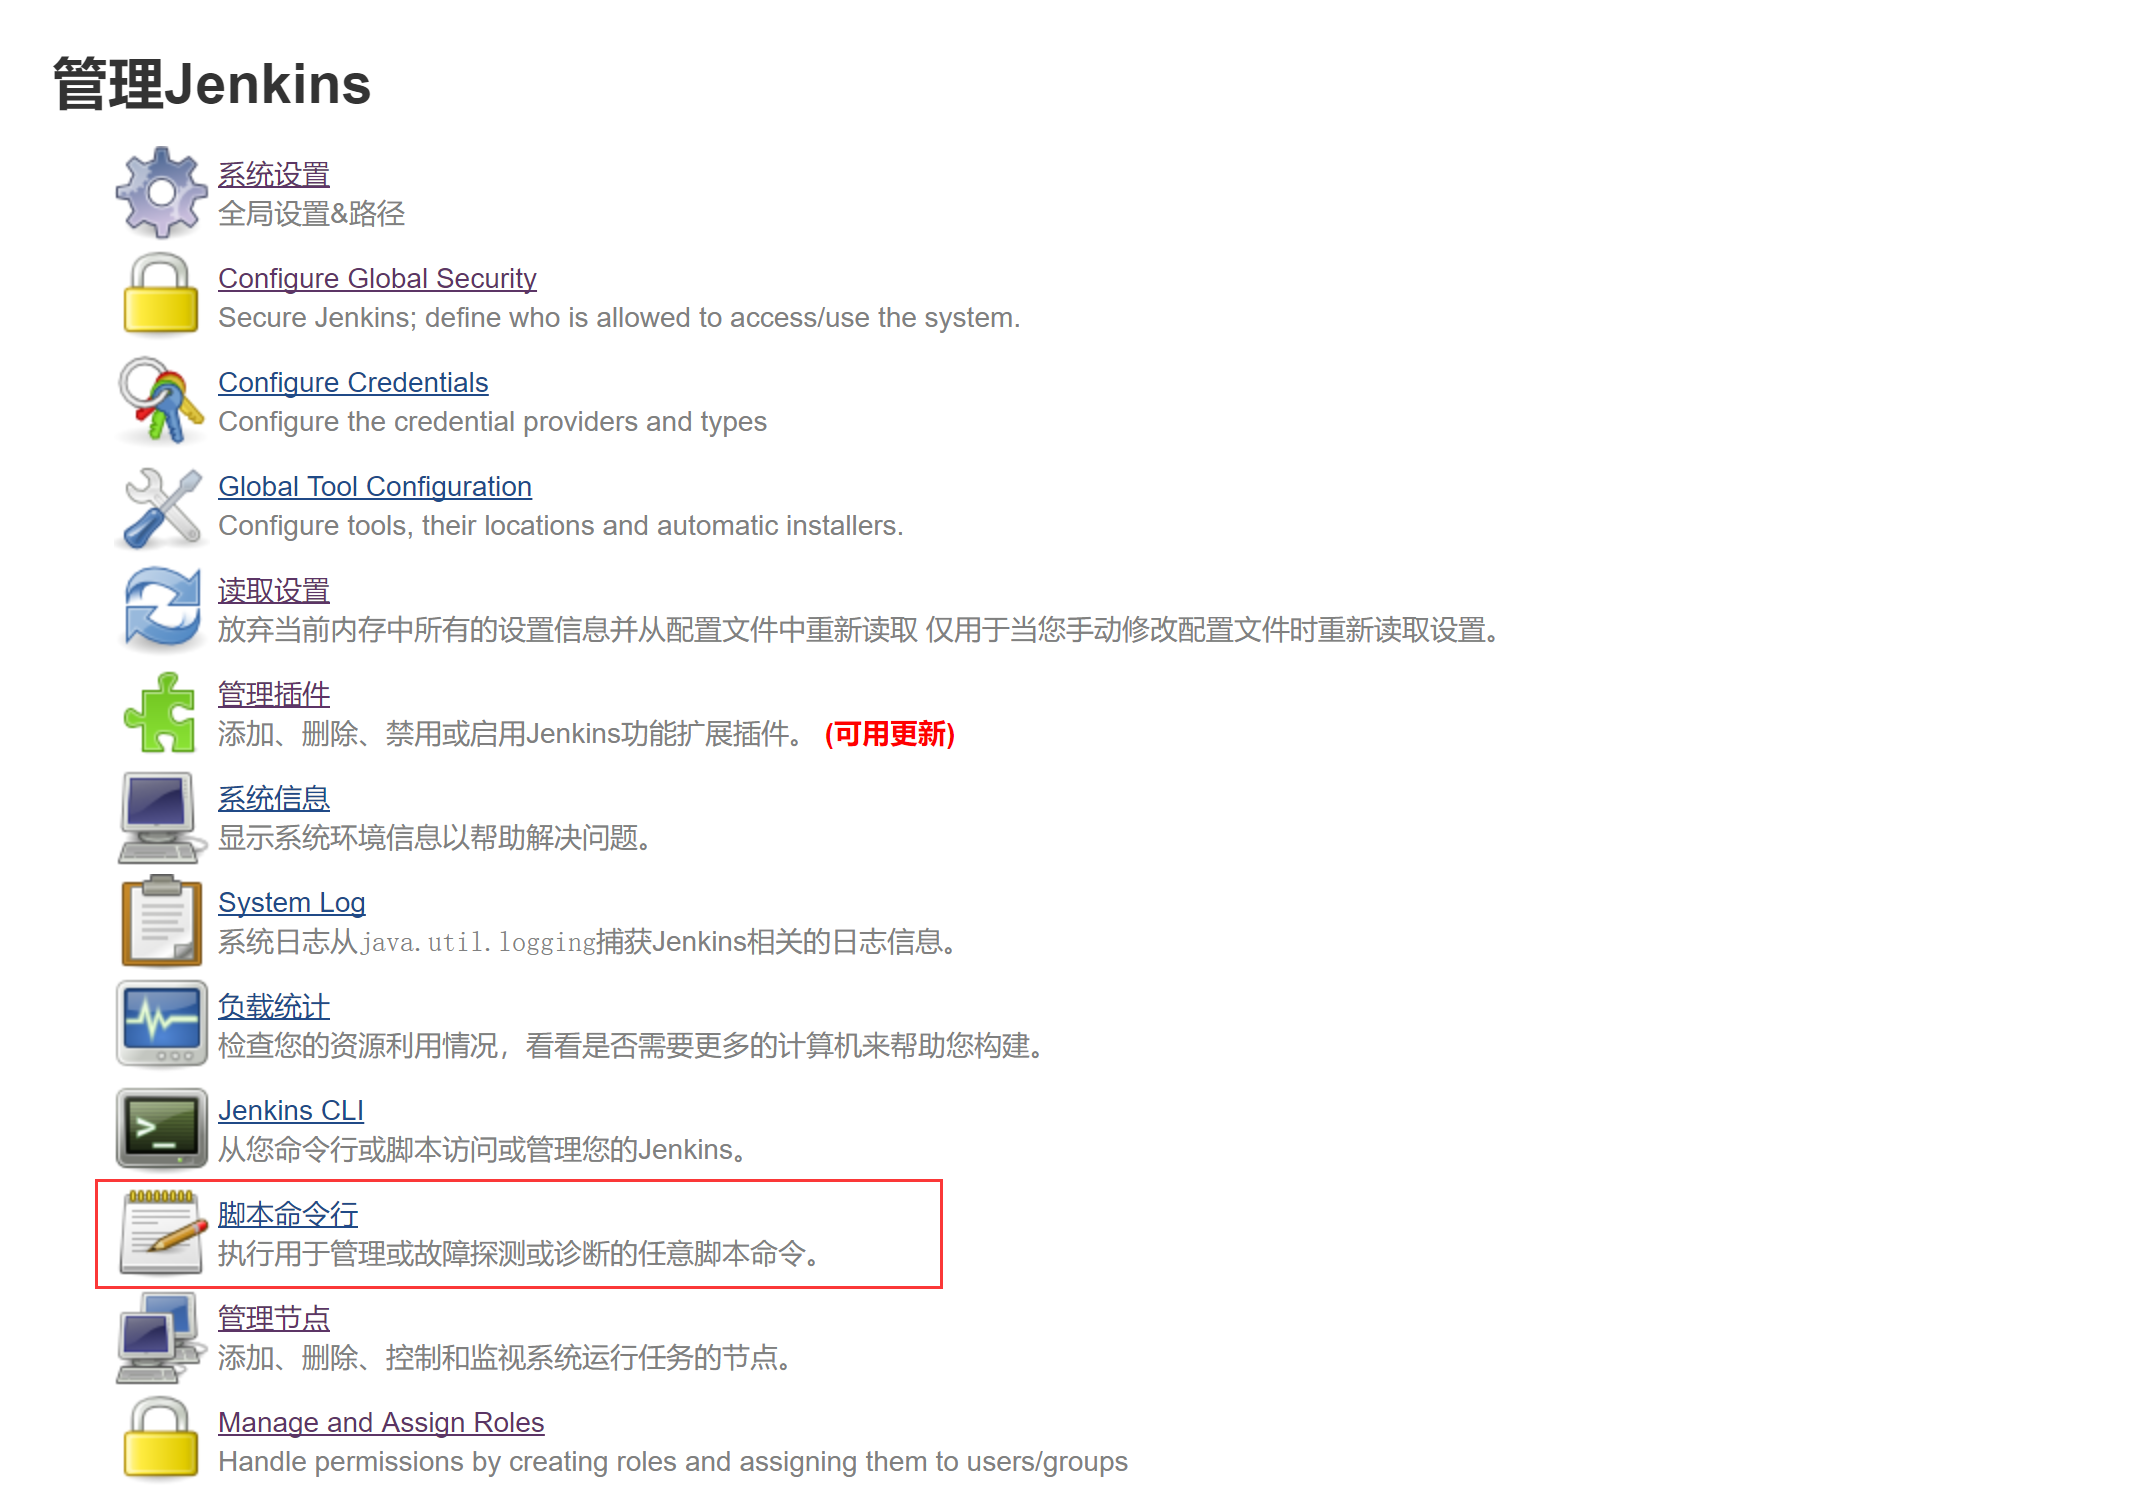Screen dimensions: 2144x1501
Task: Click the clipboard icon for System Log
Action: pos(161,921)
